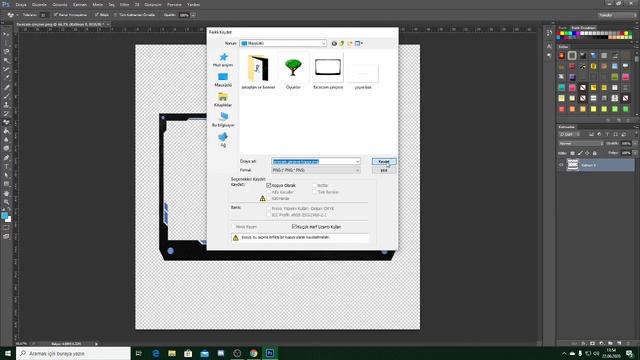
Task: Select the History Brush tool
Action: coord(6,113)
